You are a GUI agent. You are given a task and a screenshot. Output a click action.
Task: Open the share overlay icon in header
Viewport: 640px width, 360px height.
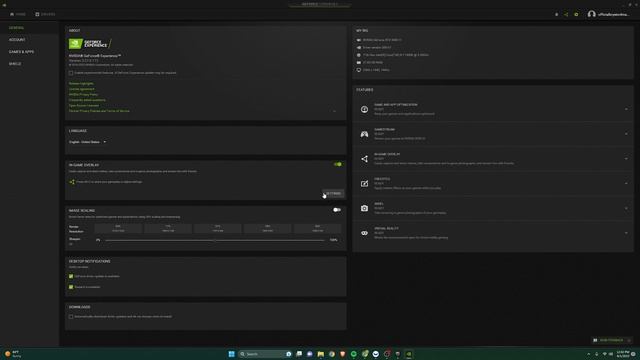tap(566, 14)
